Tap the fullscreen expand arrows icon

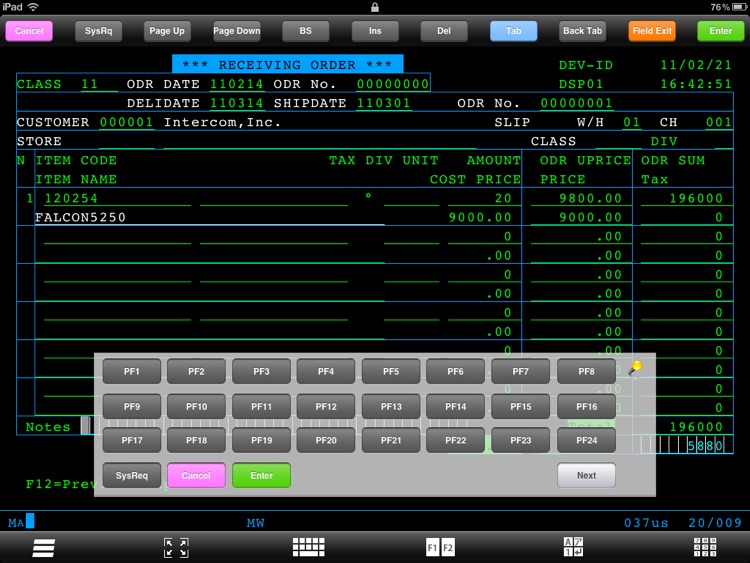pyautogui.click(x=176, y=548)
